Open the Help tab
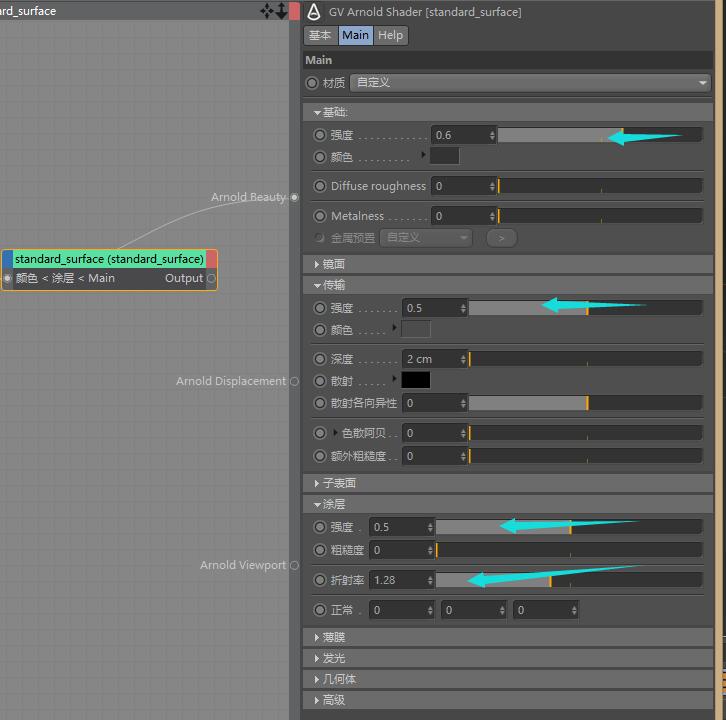726x720 pixels. [390, 35]
